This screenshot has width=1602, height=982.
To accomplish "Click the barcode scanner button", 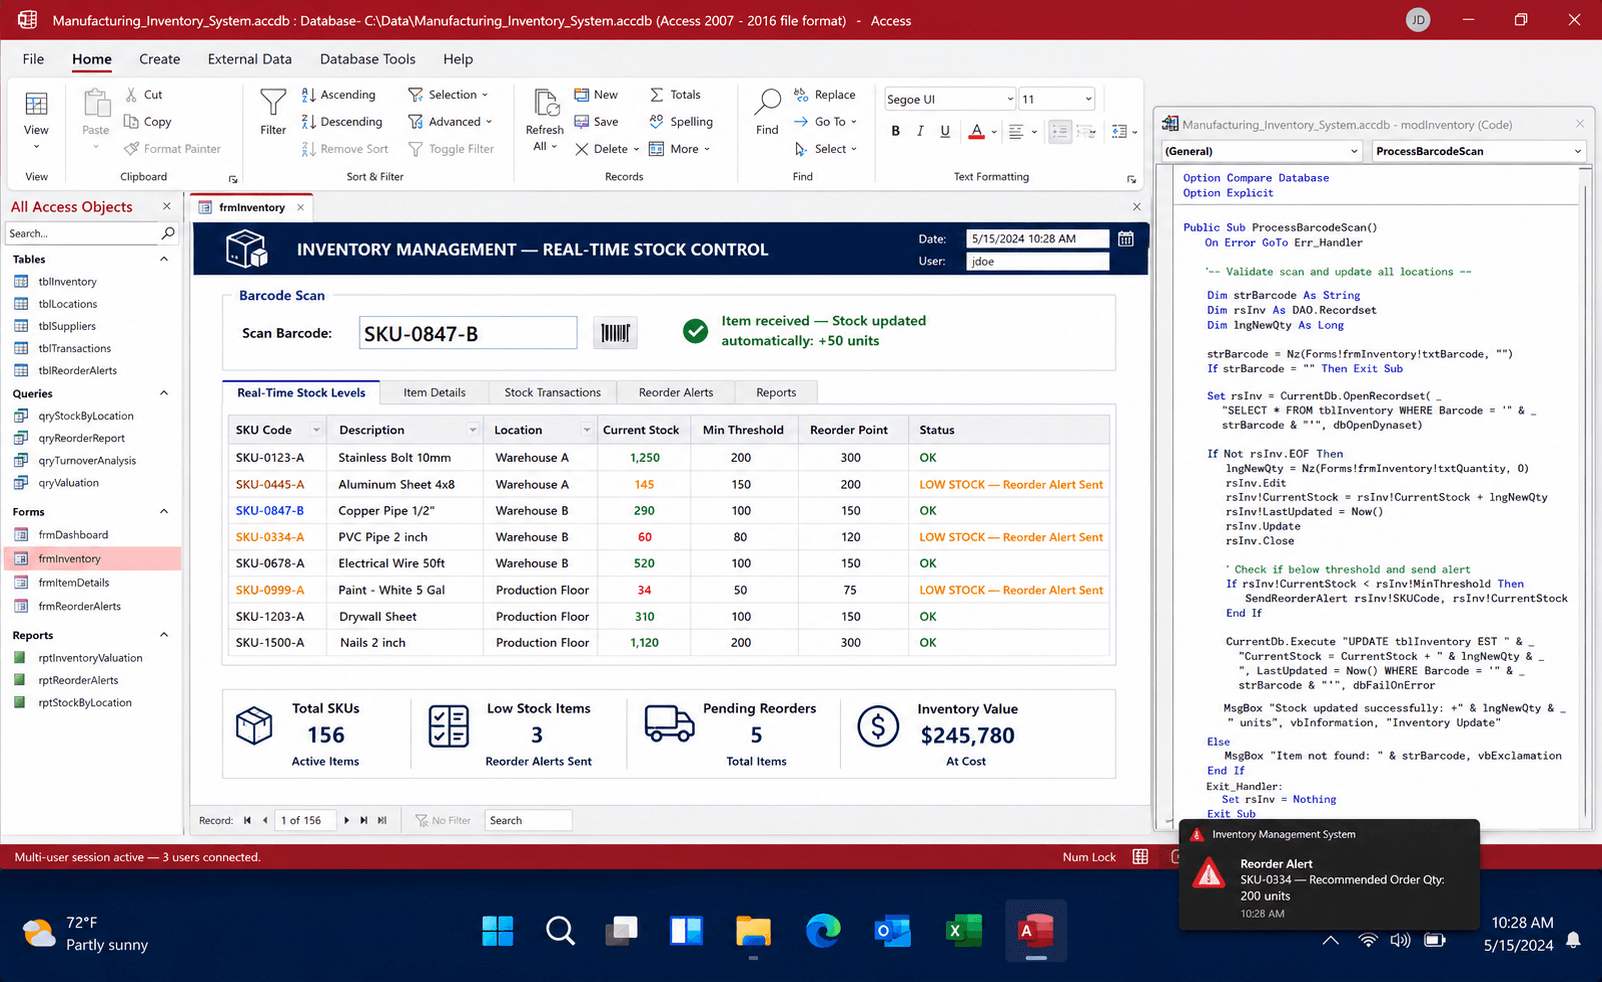I will point(615,333).
